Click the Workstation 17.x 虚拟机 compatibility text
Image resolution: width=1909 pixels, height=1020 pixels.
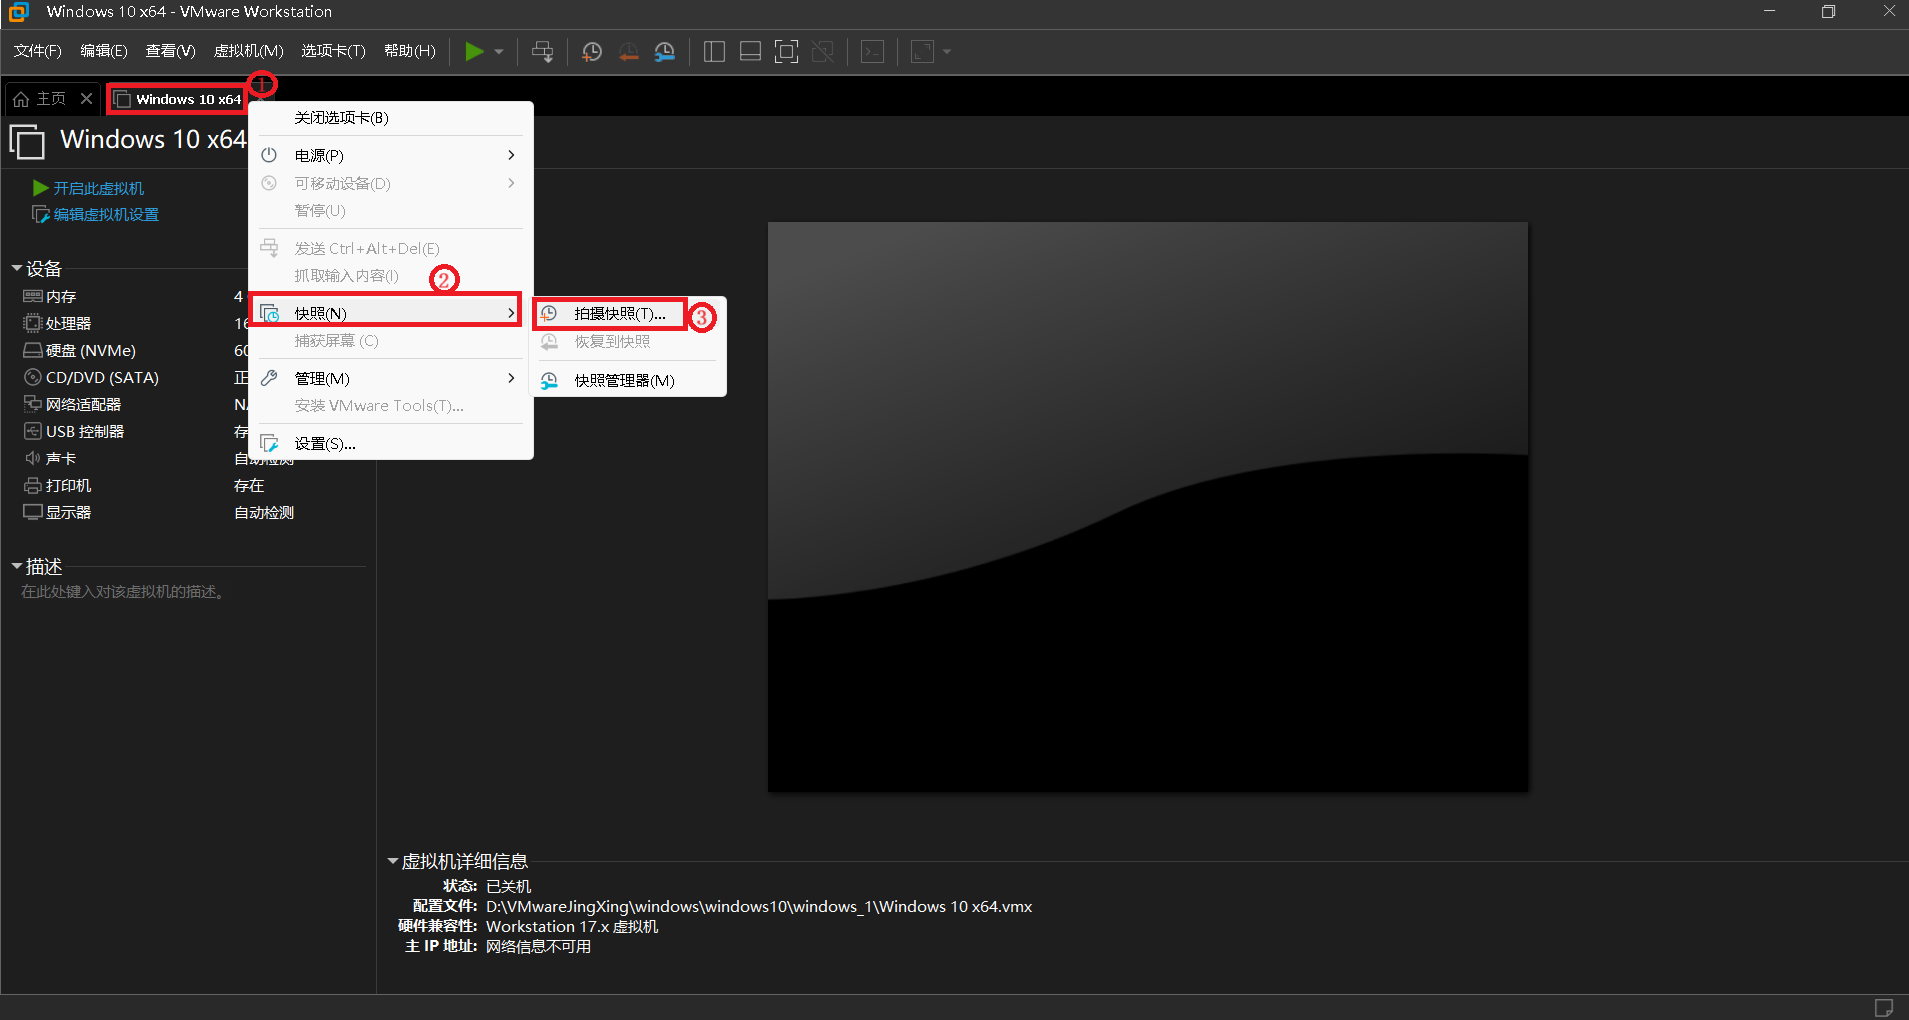point(572,927)
